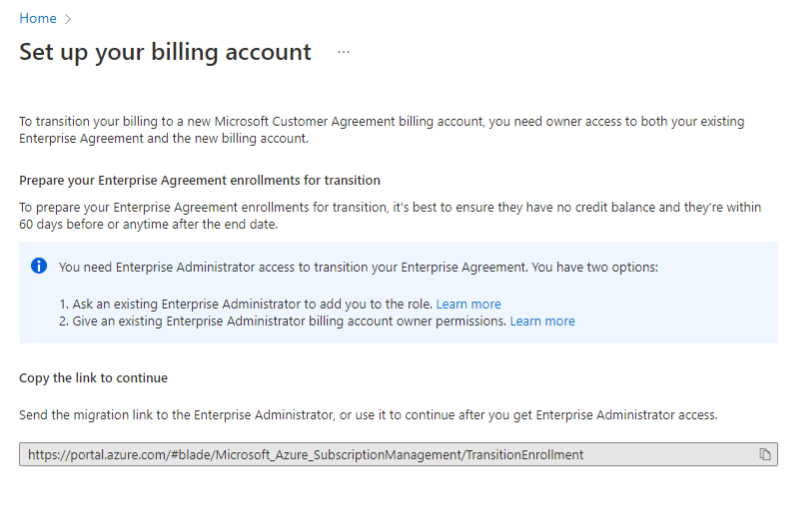Click the Copy the link to continue heading
808x522 pixels.
93,378
